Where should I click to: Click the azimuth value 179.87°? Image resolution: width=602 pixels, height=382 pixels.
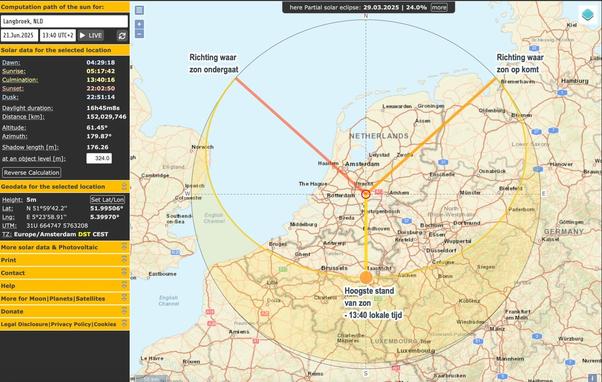99,136
